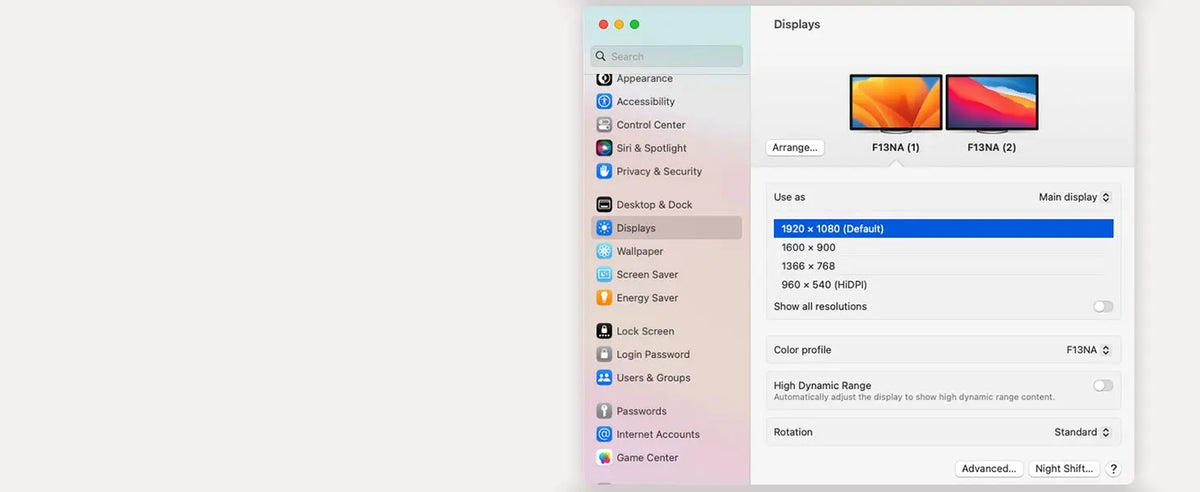Enable Show all resolutions toggle
Viewport: 1200px width, 492px height.
1103,307
